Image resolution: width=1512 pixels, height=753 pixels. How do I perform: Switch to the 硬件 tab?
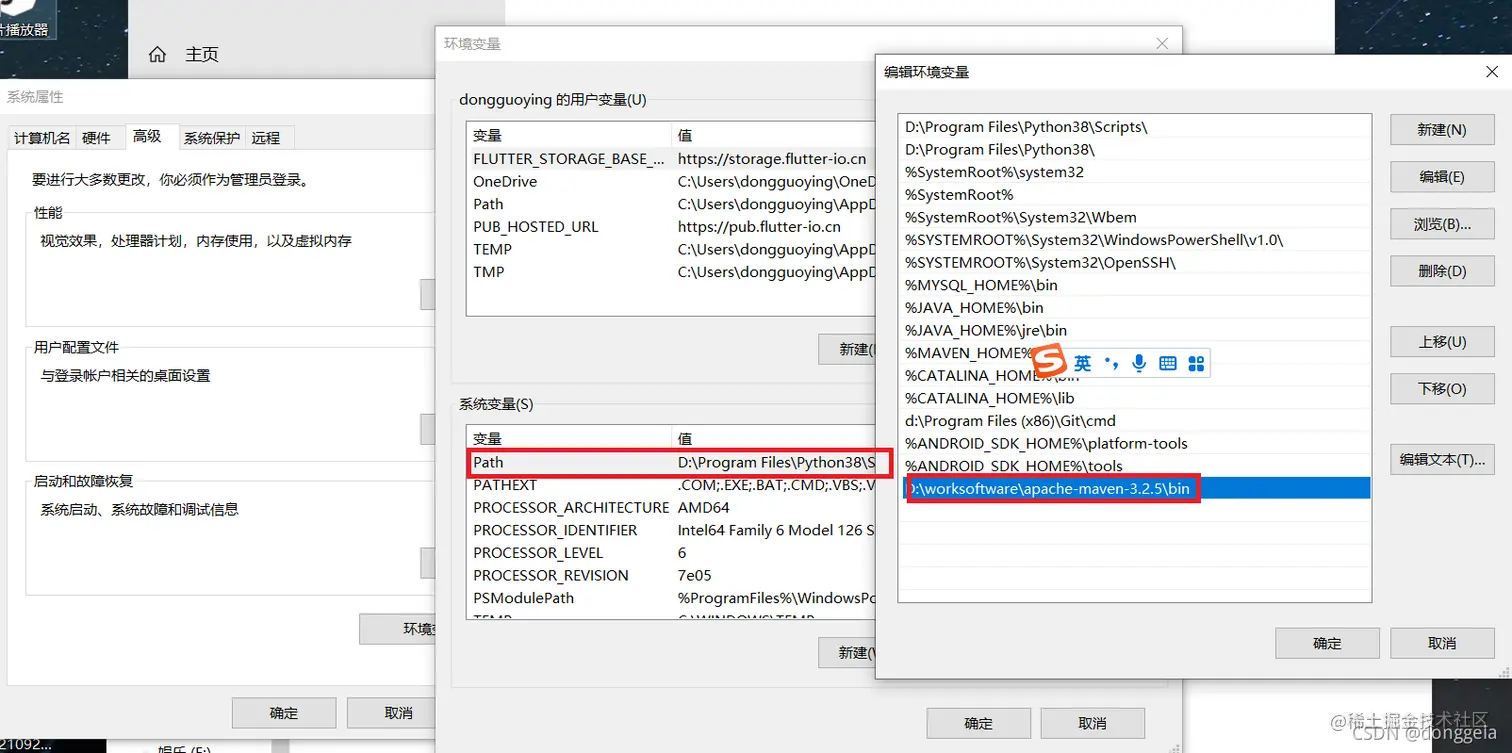96,138
